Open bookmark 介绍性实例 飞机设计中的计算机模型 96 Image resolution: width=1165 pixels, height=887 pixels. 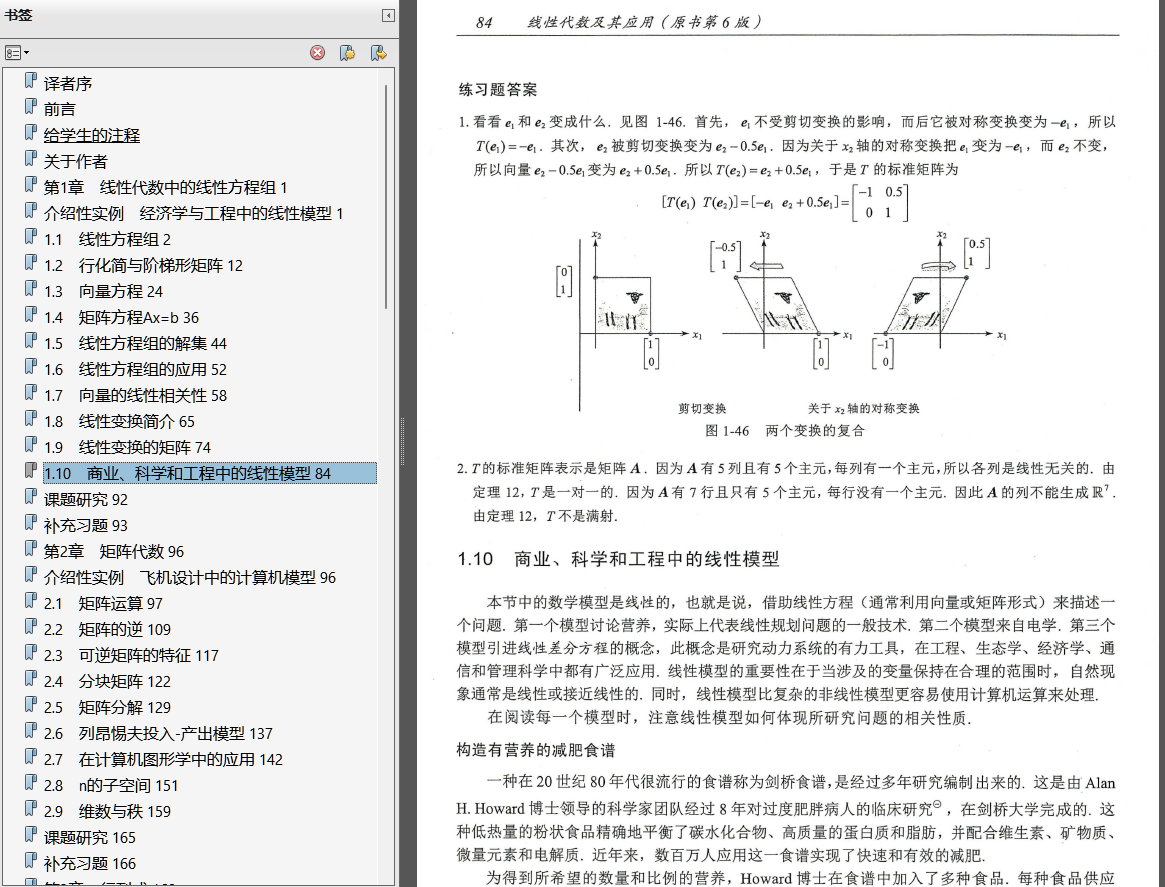click(x=189, y=577)
